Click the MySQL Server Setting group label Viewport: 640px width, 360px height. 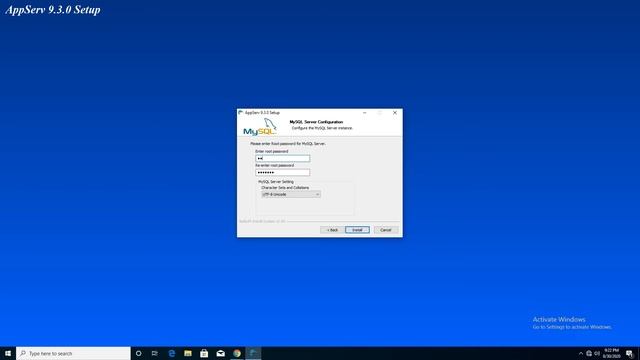276,182
